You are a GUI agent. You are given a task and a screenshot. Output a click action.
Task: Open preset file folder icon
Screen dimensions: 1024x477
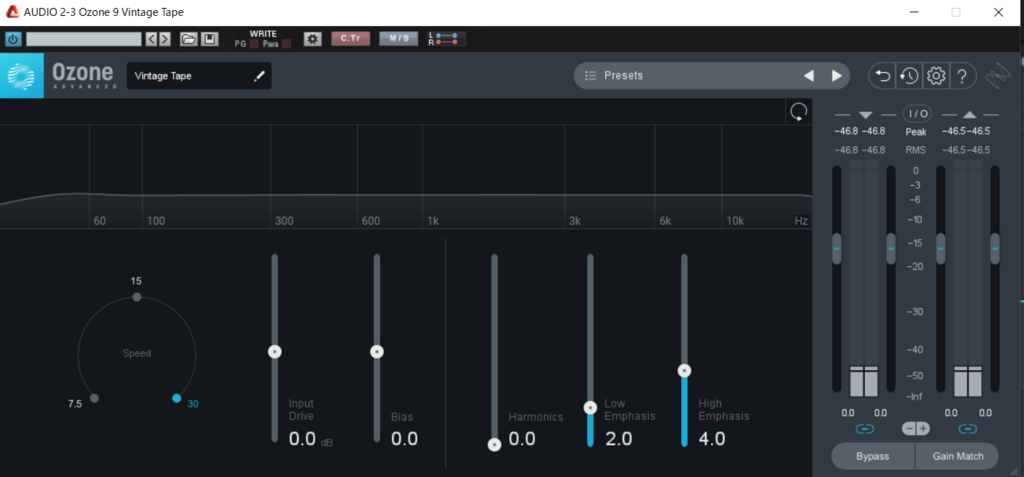189,39
